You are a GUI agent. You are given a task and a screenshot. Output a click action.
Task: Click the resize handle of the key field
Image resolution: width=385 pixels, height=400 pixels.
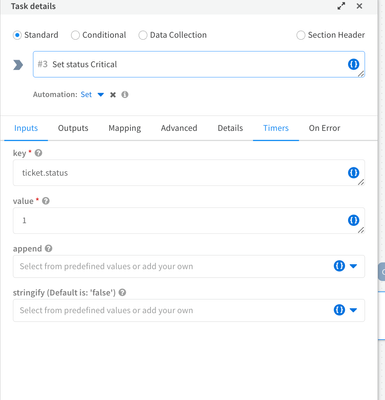click(x=361, y=182)
